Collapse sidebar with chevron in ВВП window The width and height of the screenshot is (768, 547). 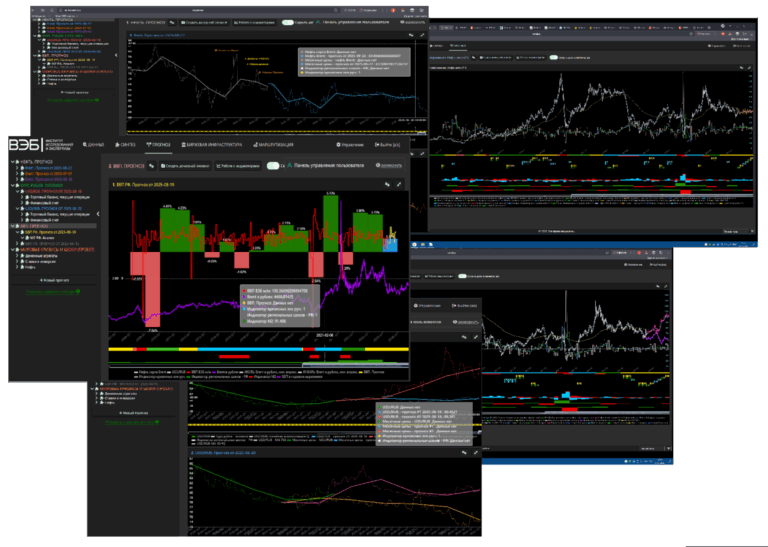pyautogui.click(x=98, y=214)
